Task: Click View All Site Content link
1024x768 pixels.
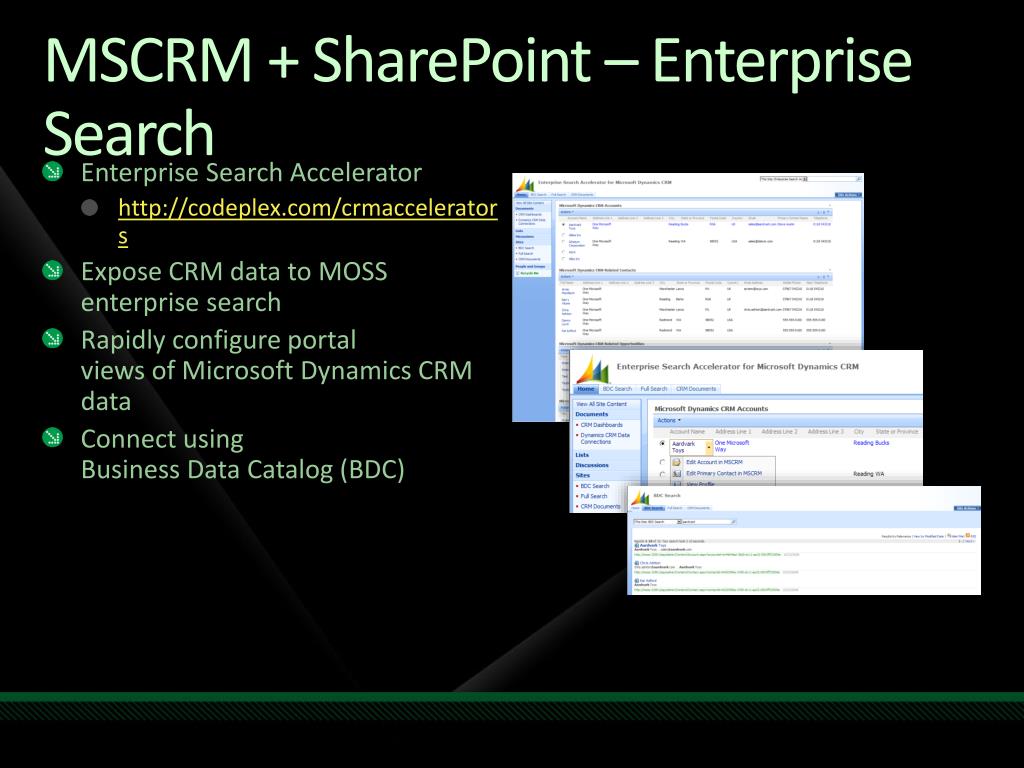Action: [601, 404]
